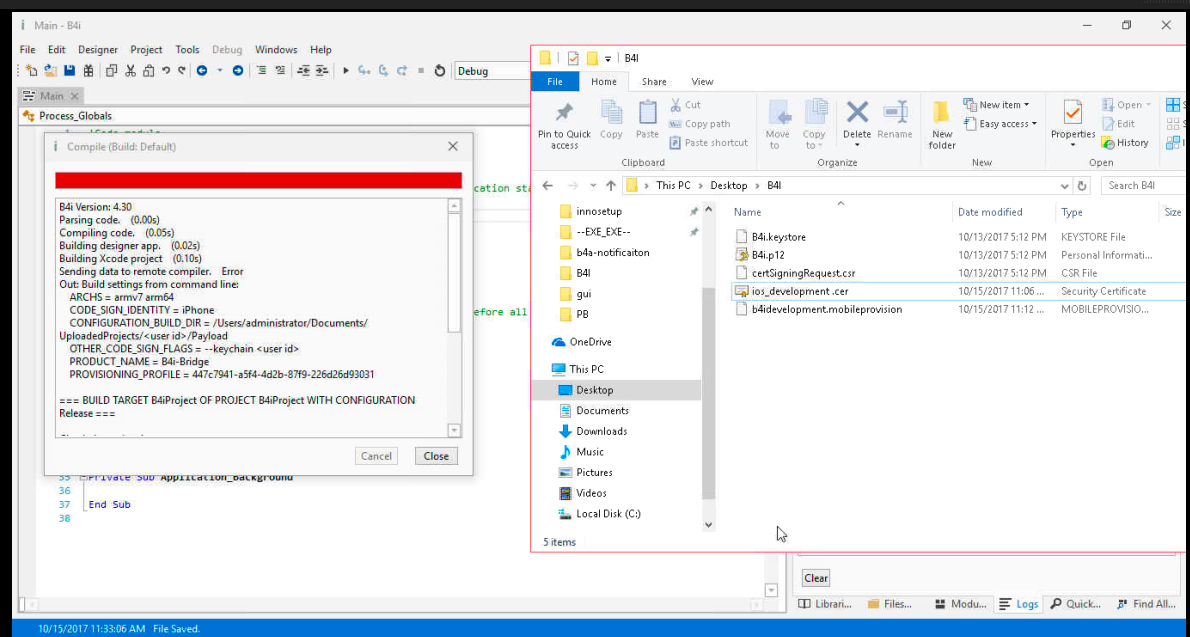Viewport: 1190px width, 637px height.
Task: Open the File menu in B4i
Action: [27, 49]
